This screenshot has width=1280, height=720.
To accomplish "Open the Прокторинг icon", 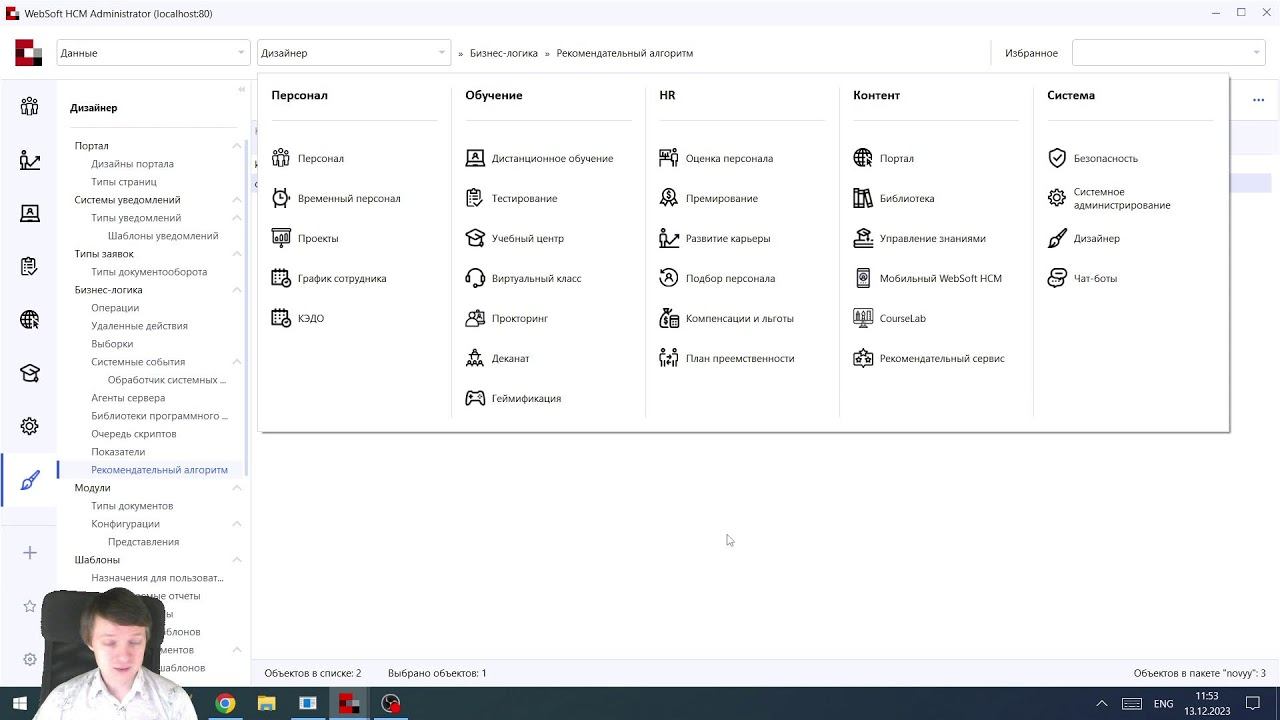I will [x=475, y=318].
